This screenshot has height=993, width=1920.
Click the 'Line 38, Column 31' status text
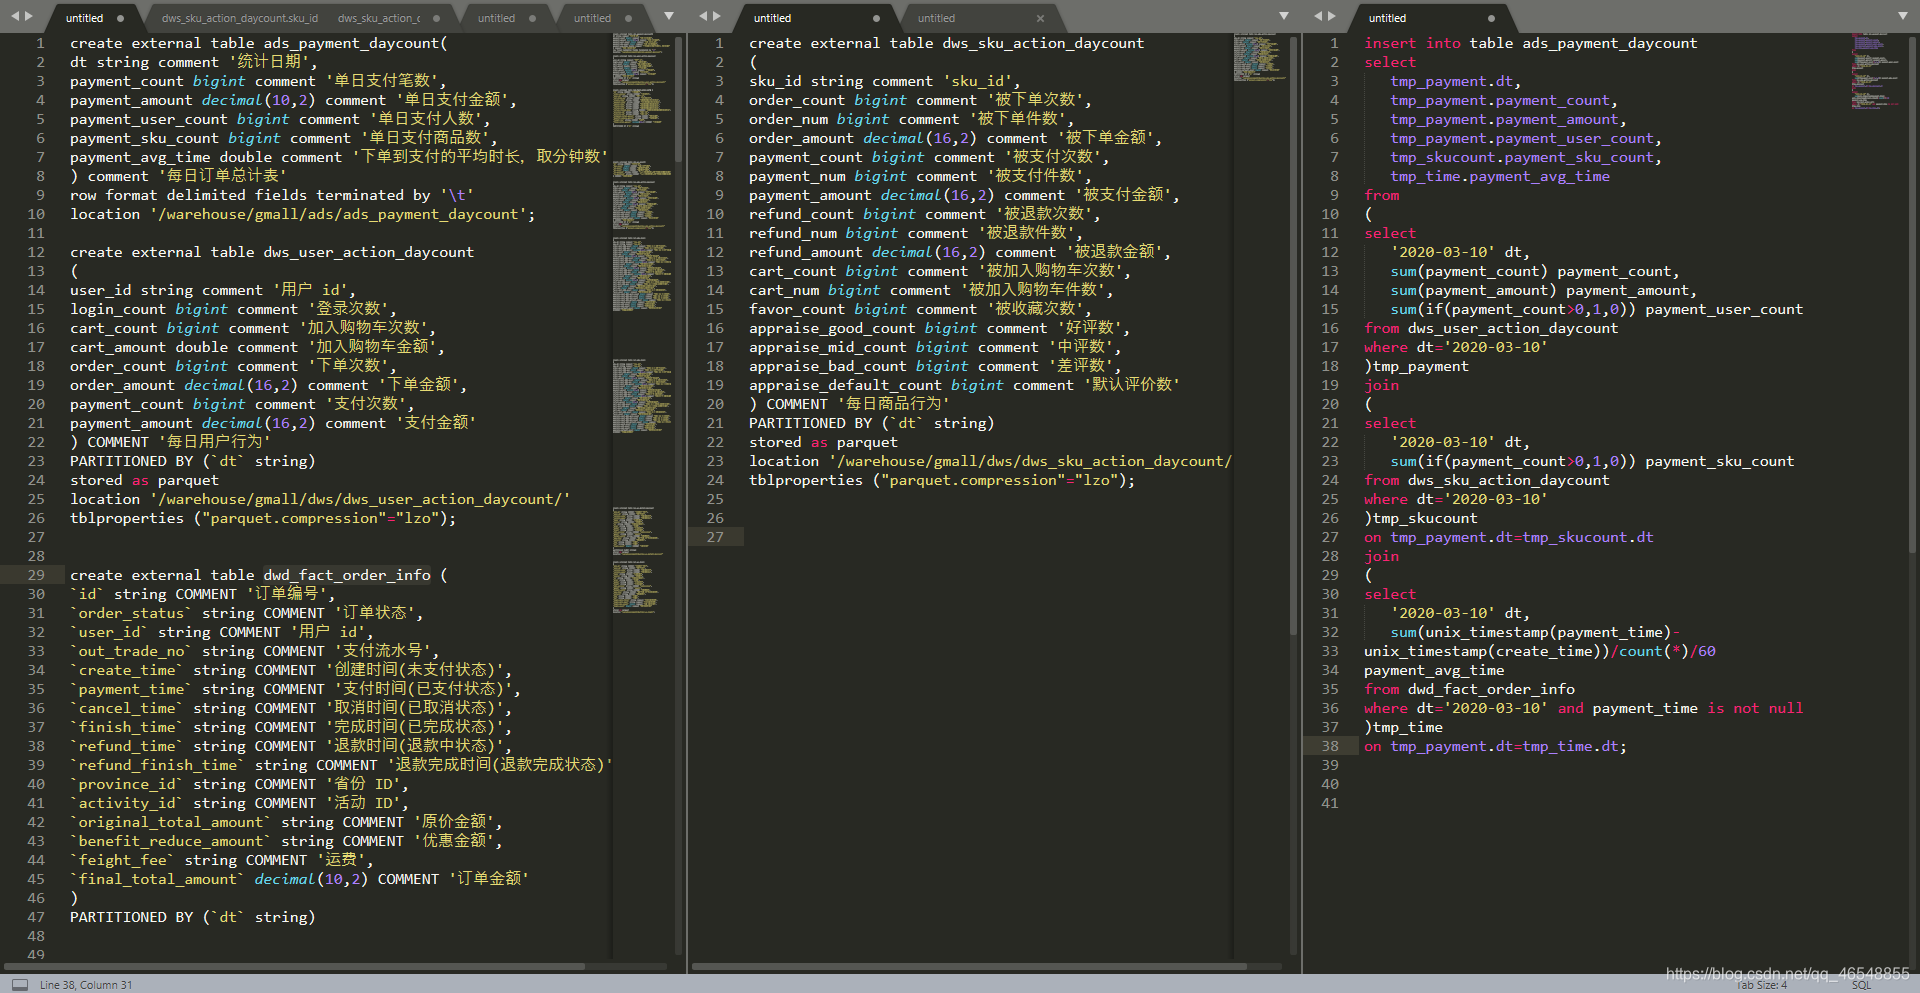click(x=86, y=985)
